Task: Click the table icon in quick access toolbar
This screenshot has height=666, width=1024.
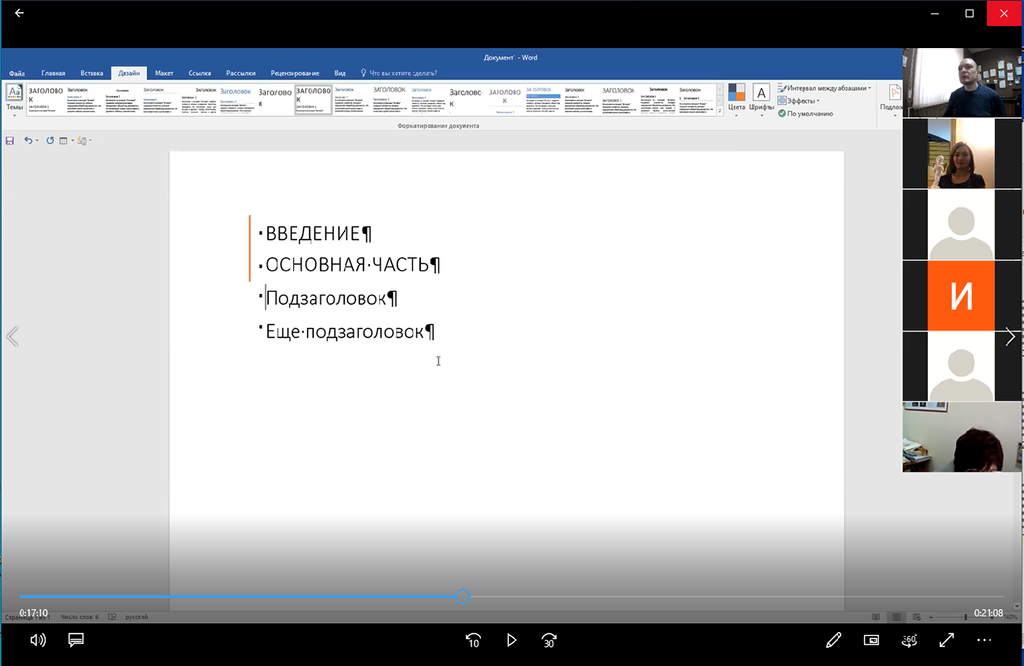Action: coord(63,140)
